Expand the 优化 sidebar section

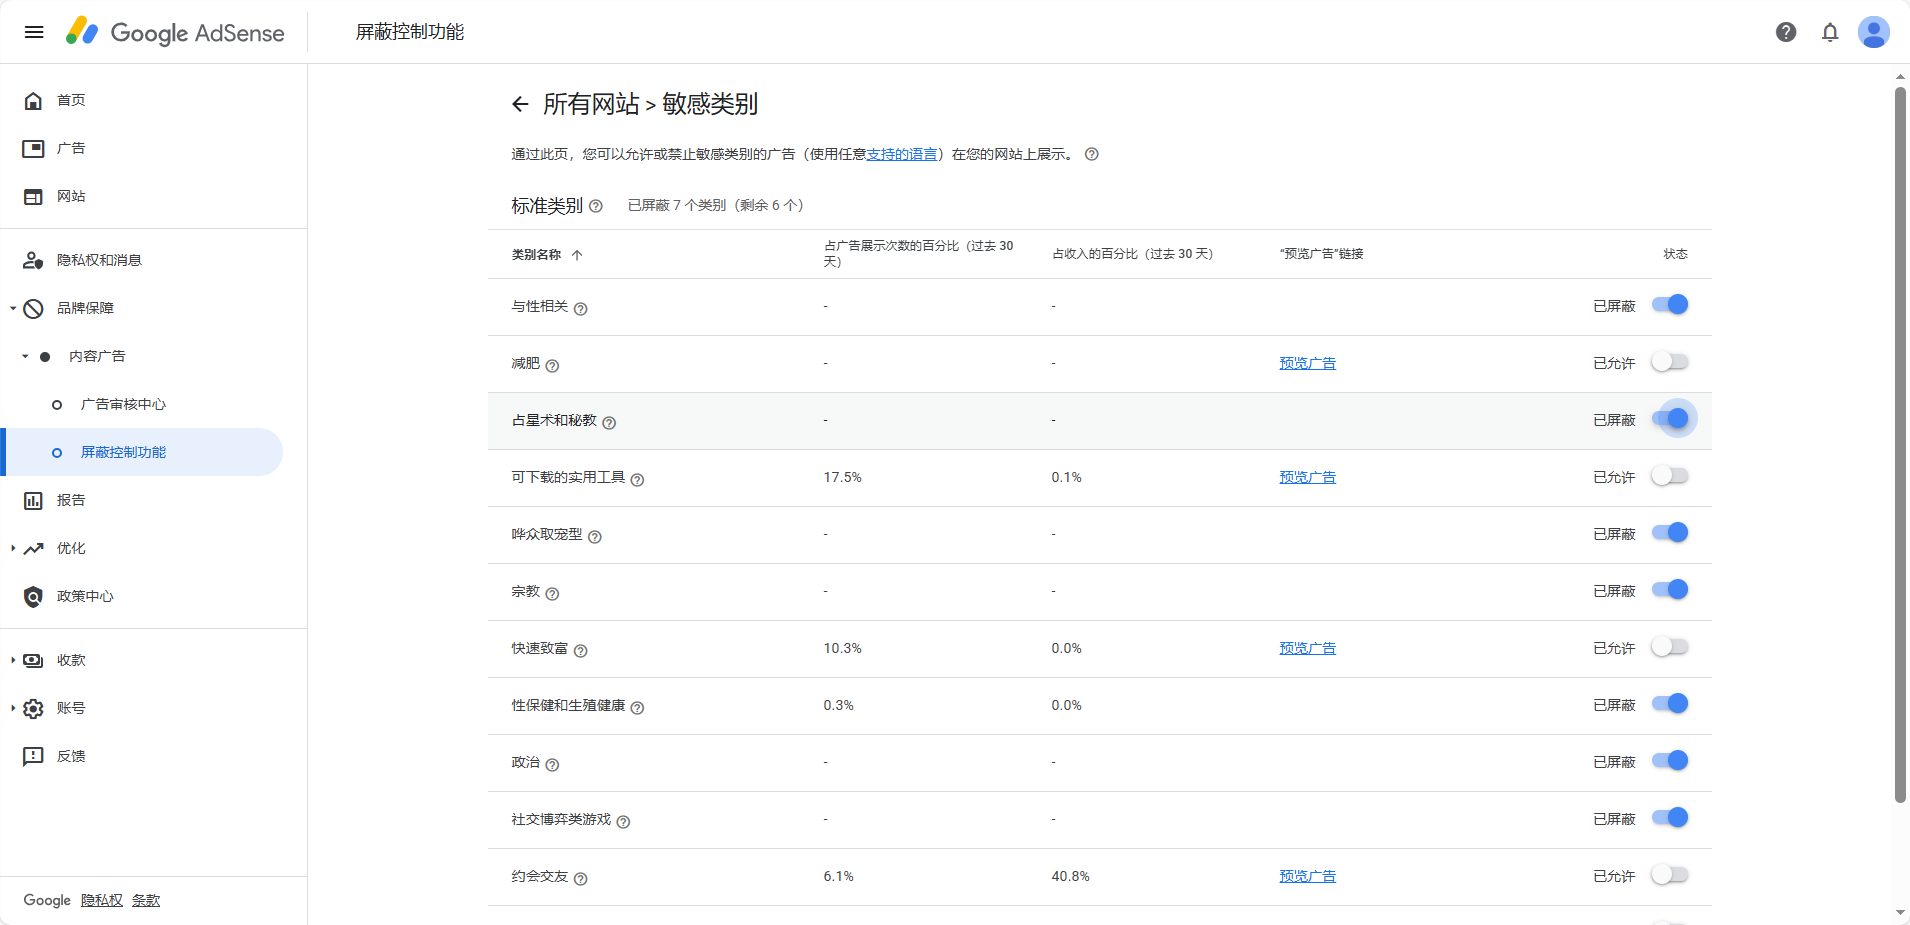point(13,548)
